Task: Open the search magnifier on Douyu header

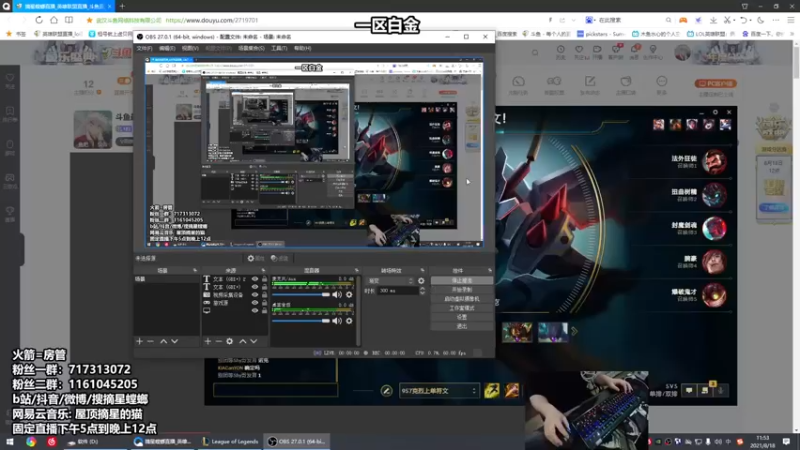Action: 535,52
